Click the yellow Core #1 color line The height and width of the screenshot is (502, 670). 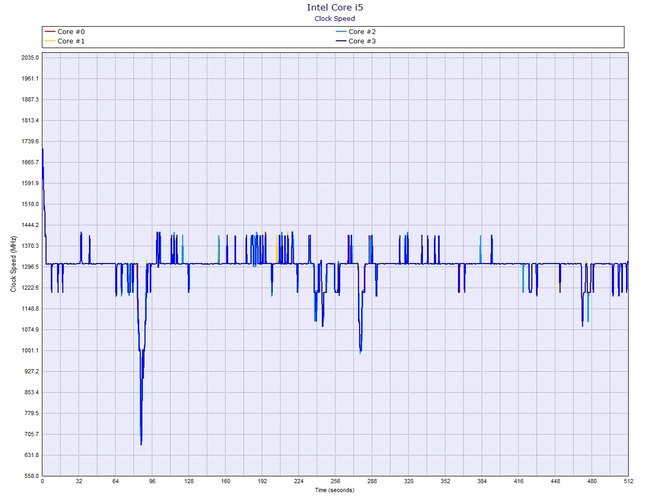coord(50,41)
